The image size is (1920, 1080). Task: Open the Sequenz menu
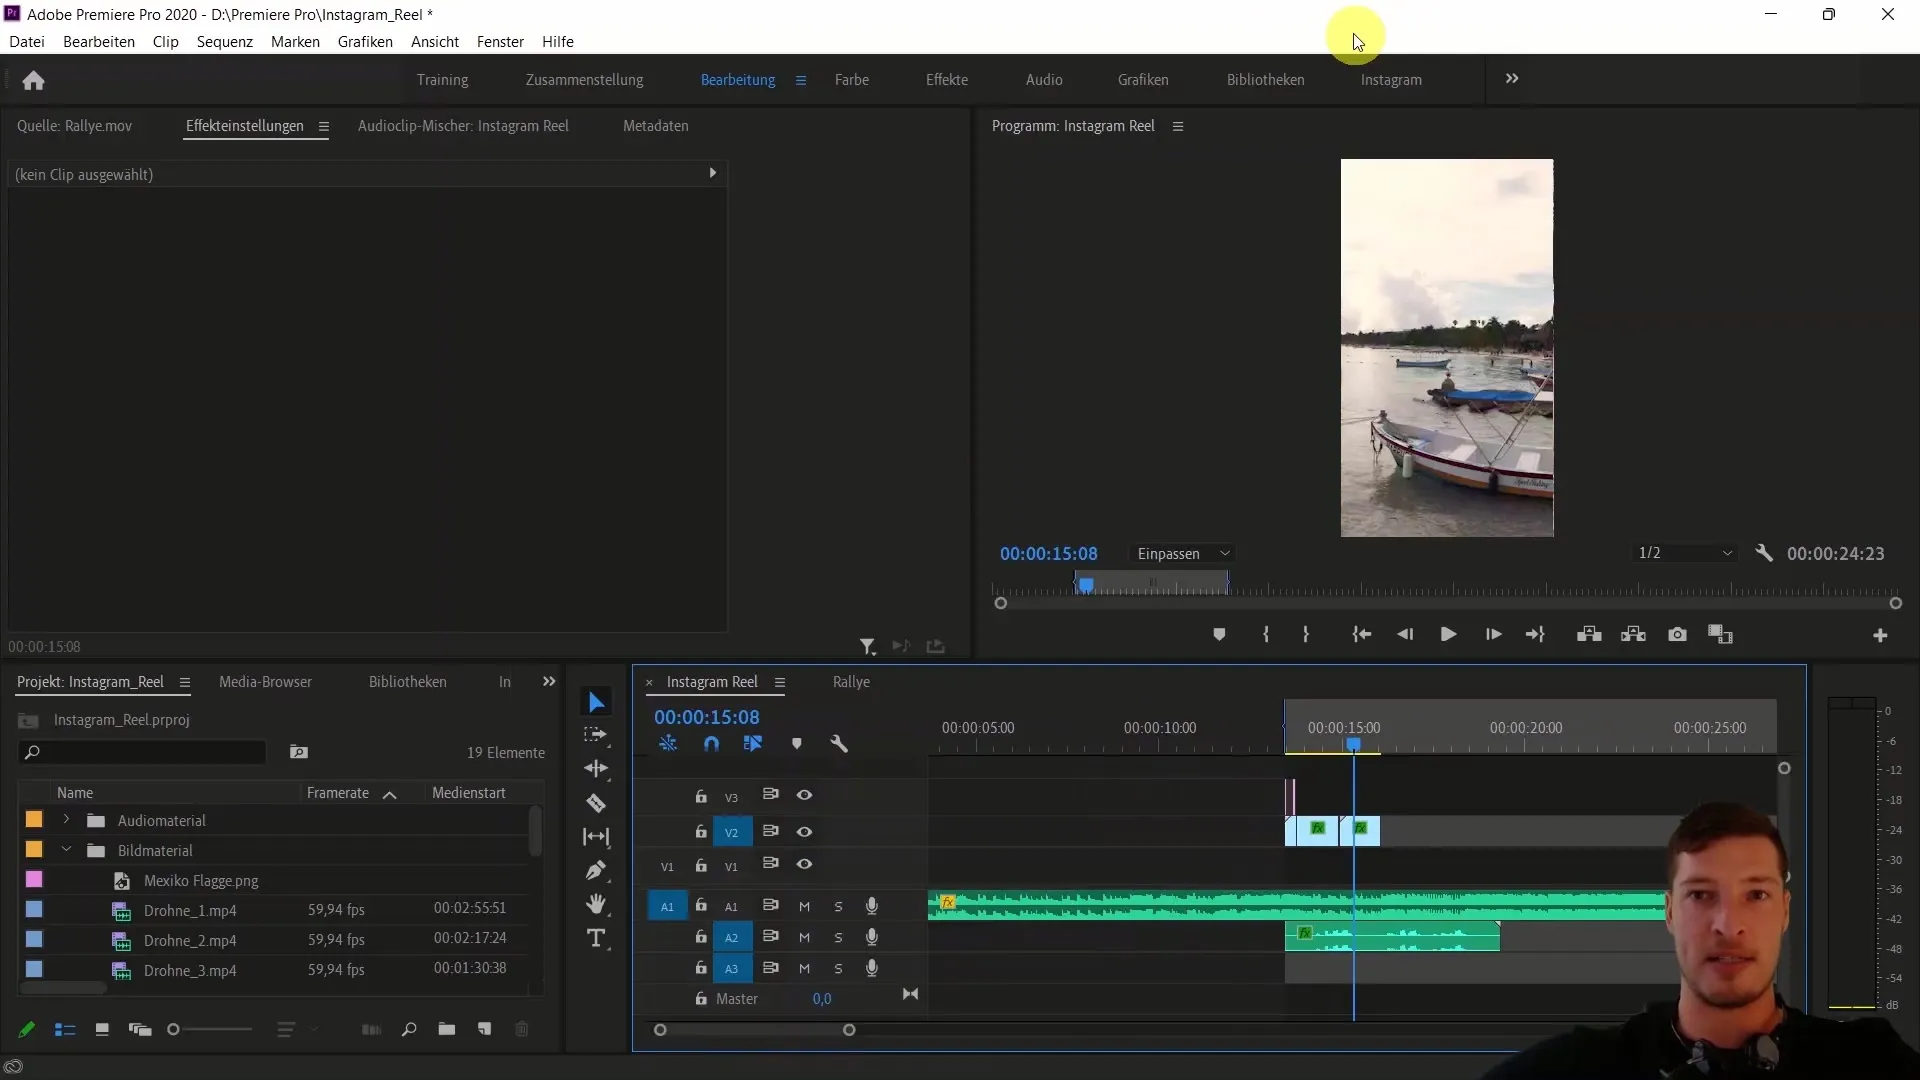click(x=225, y=42)
